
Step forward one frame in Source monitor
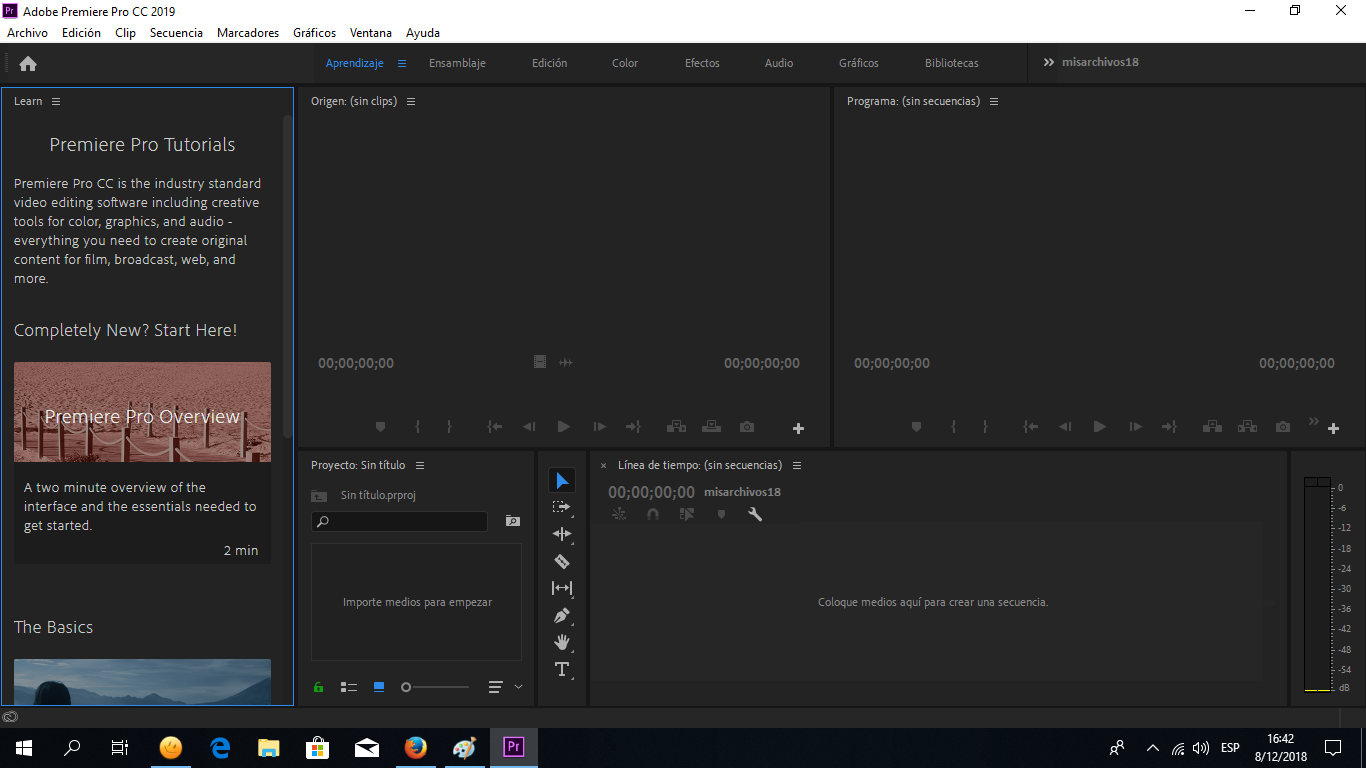[599, 427]
